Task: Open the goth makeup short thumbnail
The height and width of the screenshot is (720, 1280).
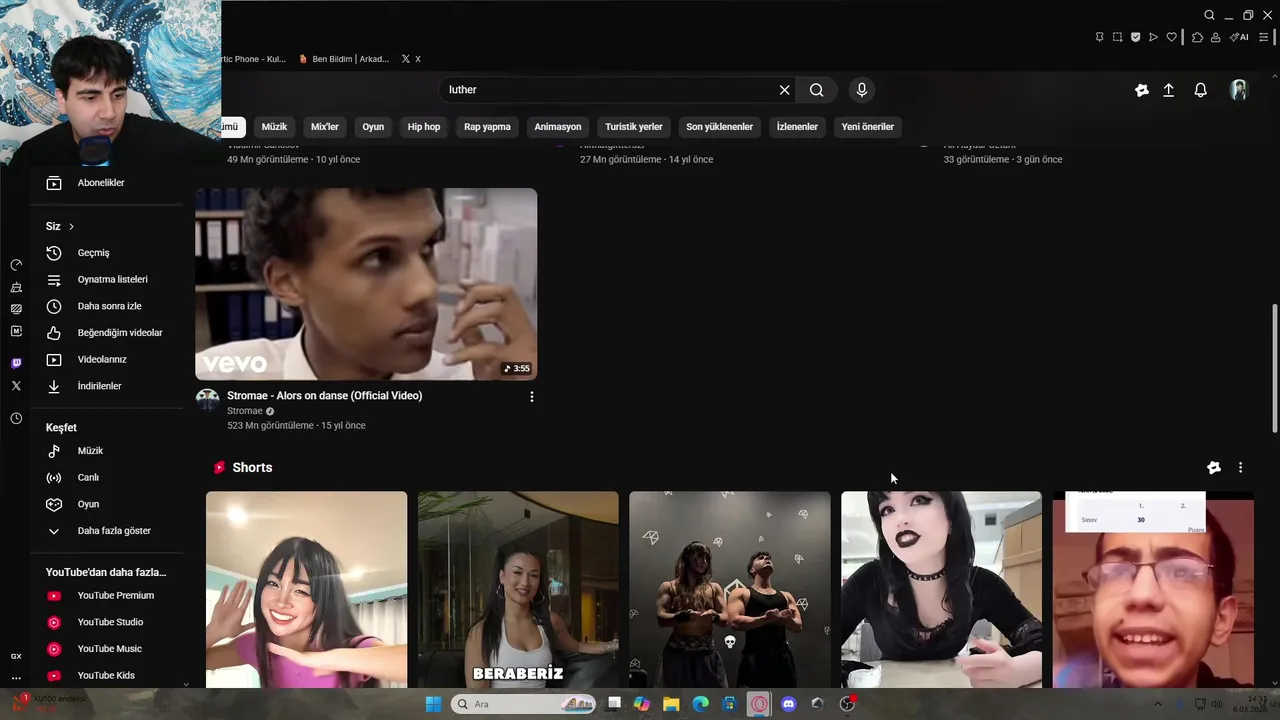Action: point(941,590)
